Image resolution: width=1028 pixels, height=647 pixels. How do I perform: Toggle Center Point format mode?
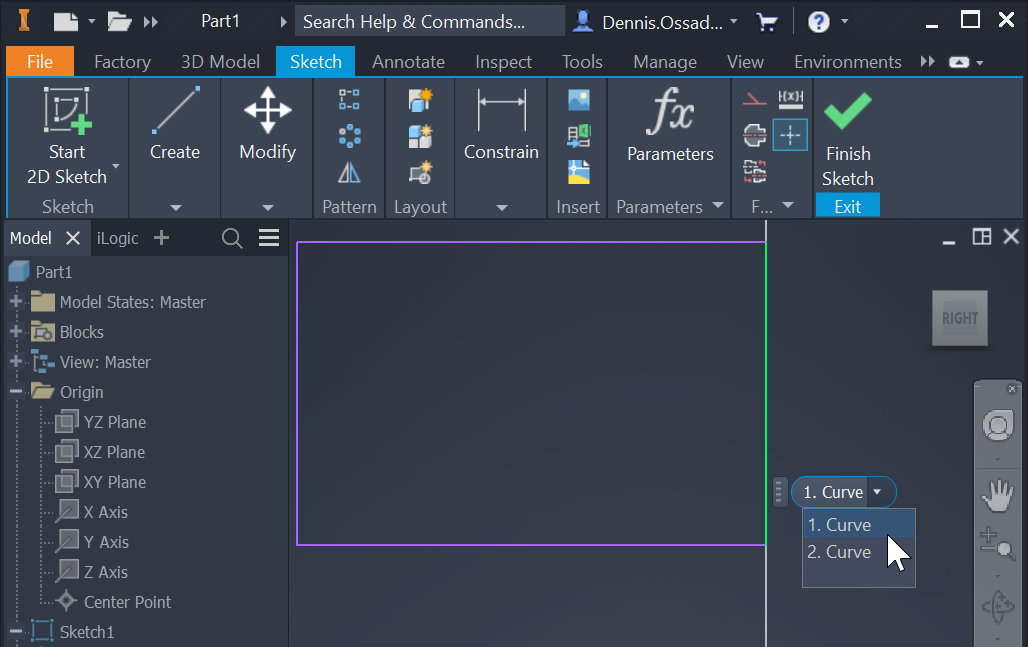789,135
